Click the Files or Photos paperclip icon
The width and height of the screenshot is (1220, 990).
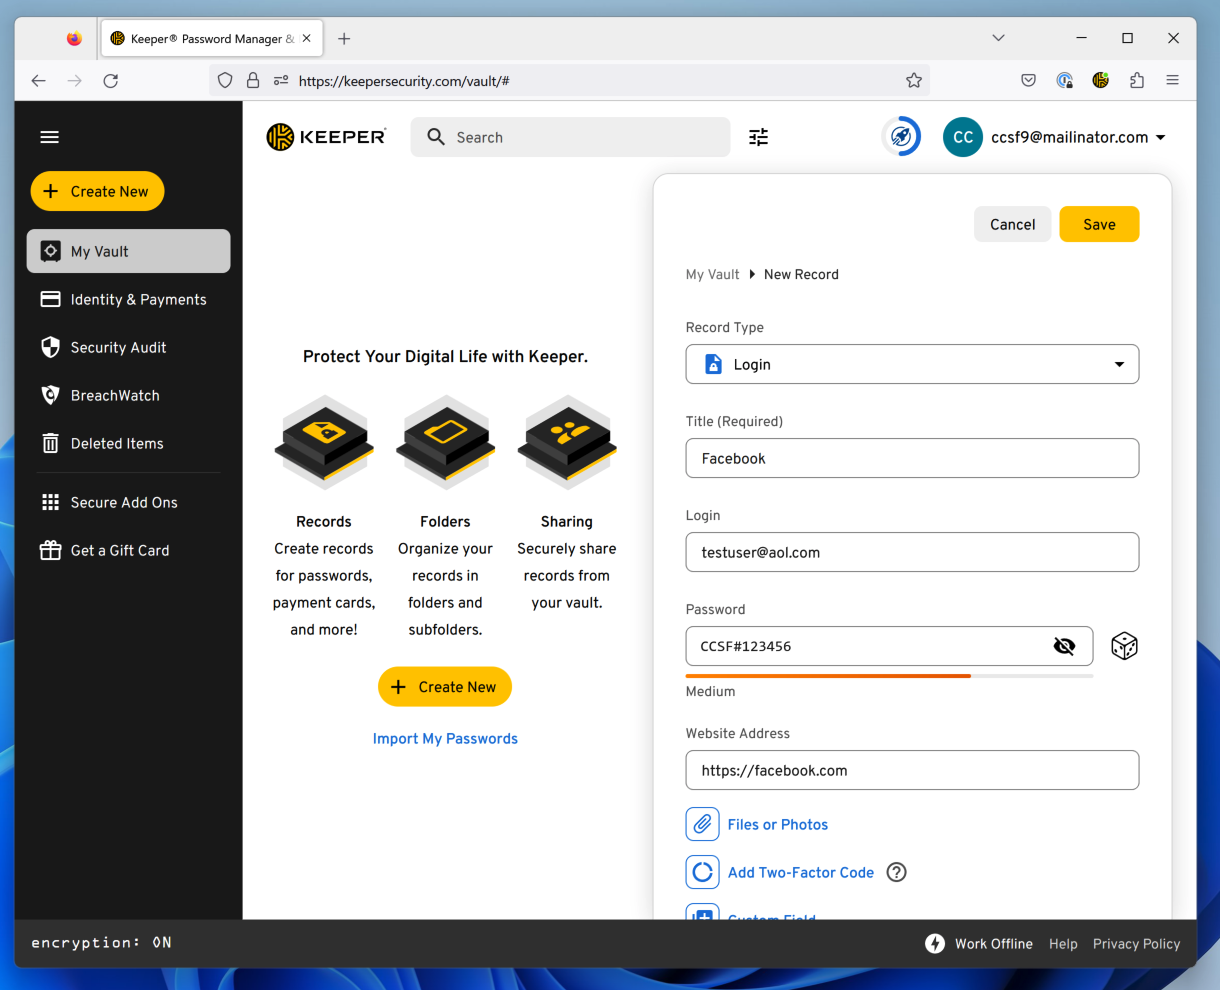(703, 824)
